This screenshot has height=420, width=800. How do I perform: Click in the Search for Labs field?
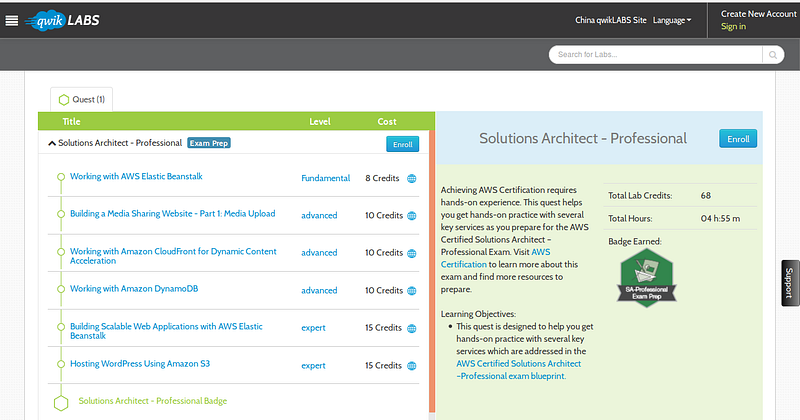656,55
